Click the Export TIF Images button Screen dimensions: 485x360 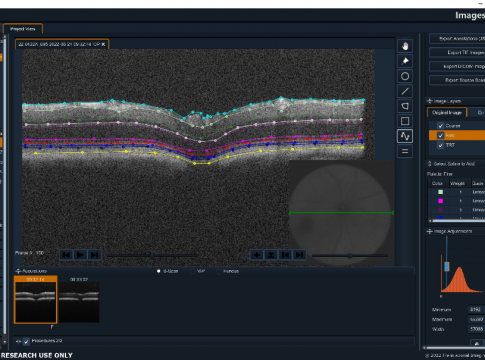(x=457, y=53)
